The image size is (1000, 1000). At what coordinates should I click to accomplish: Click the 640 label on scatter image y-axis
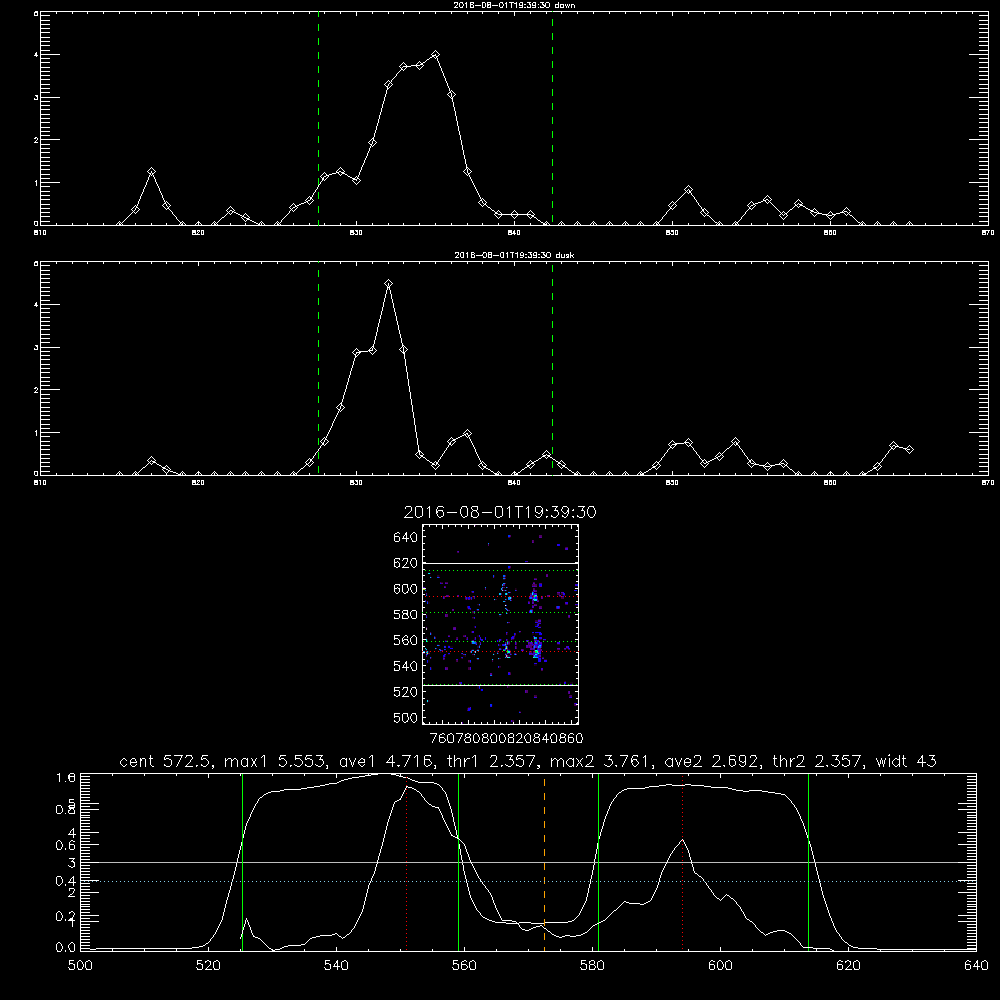[x=406, y=538]
